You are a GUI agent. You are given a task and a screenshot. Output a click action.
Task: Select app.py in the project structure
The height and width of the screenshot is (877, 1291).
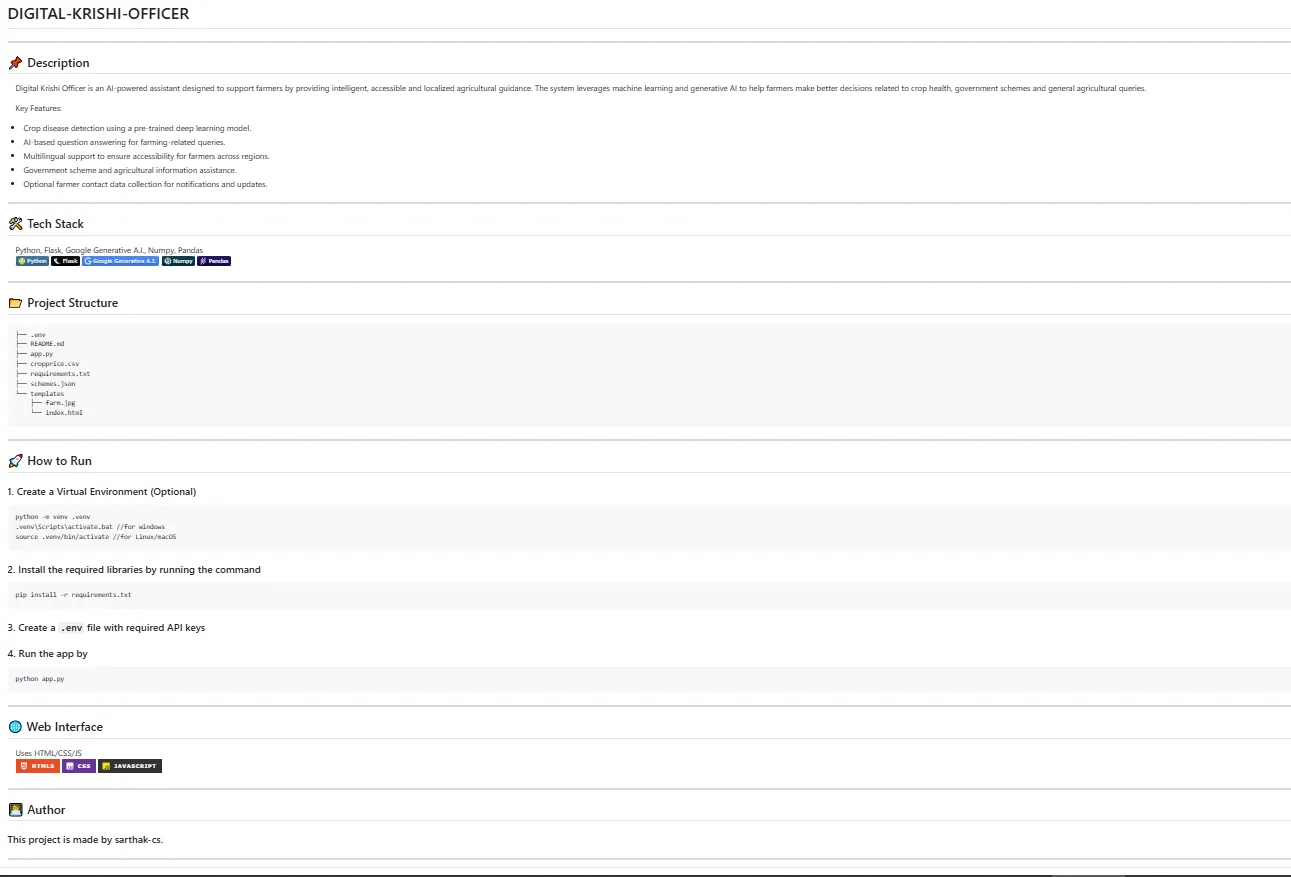pos(40,353)
